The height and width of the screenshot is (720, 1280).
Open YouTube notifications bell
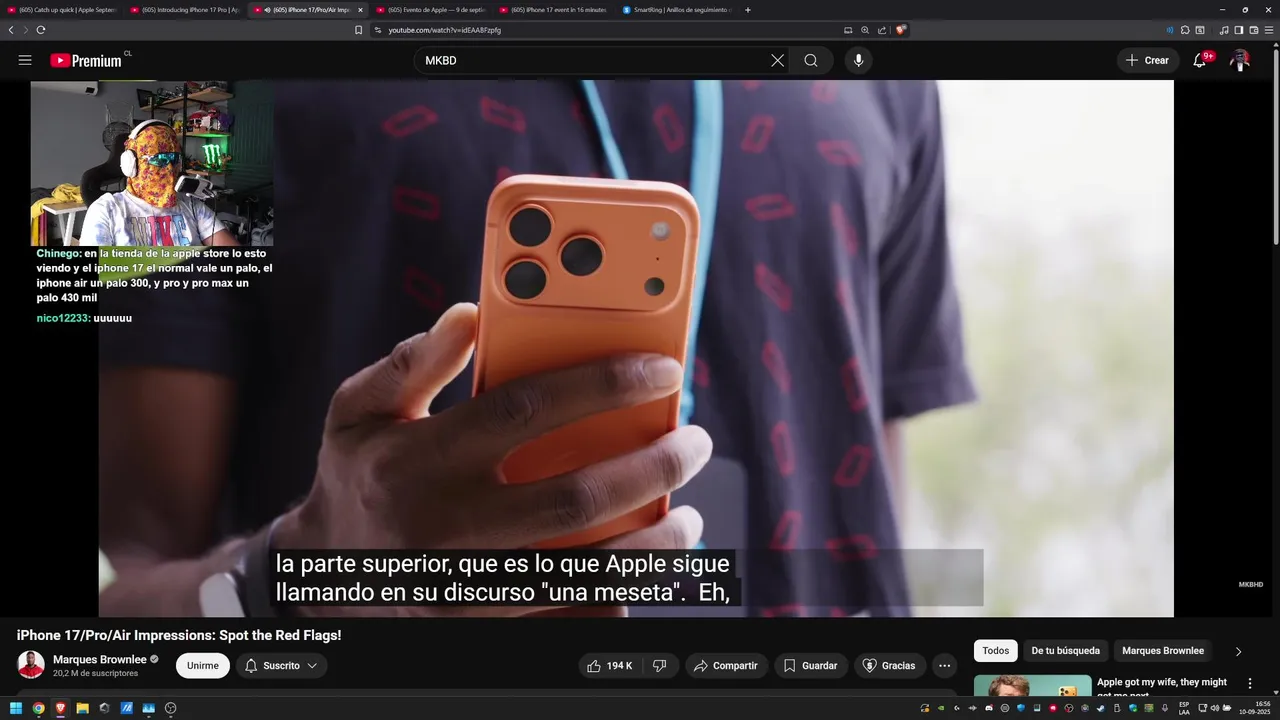click(x=1200, y=60)
